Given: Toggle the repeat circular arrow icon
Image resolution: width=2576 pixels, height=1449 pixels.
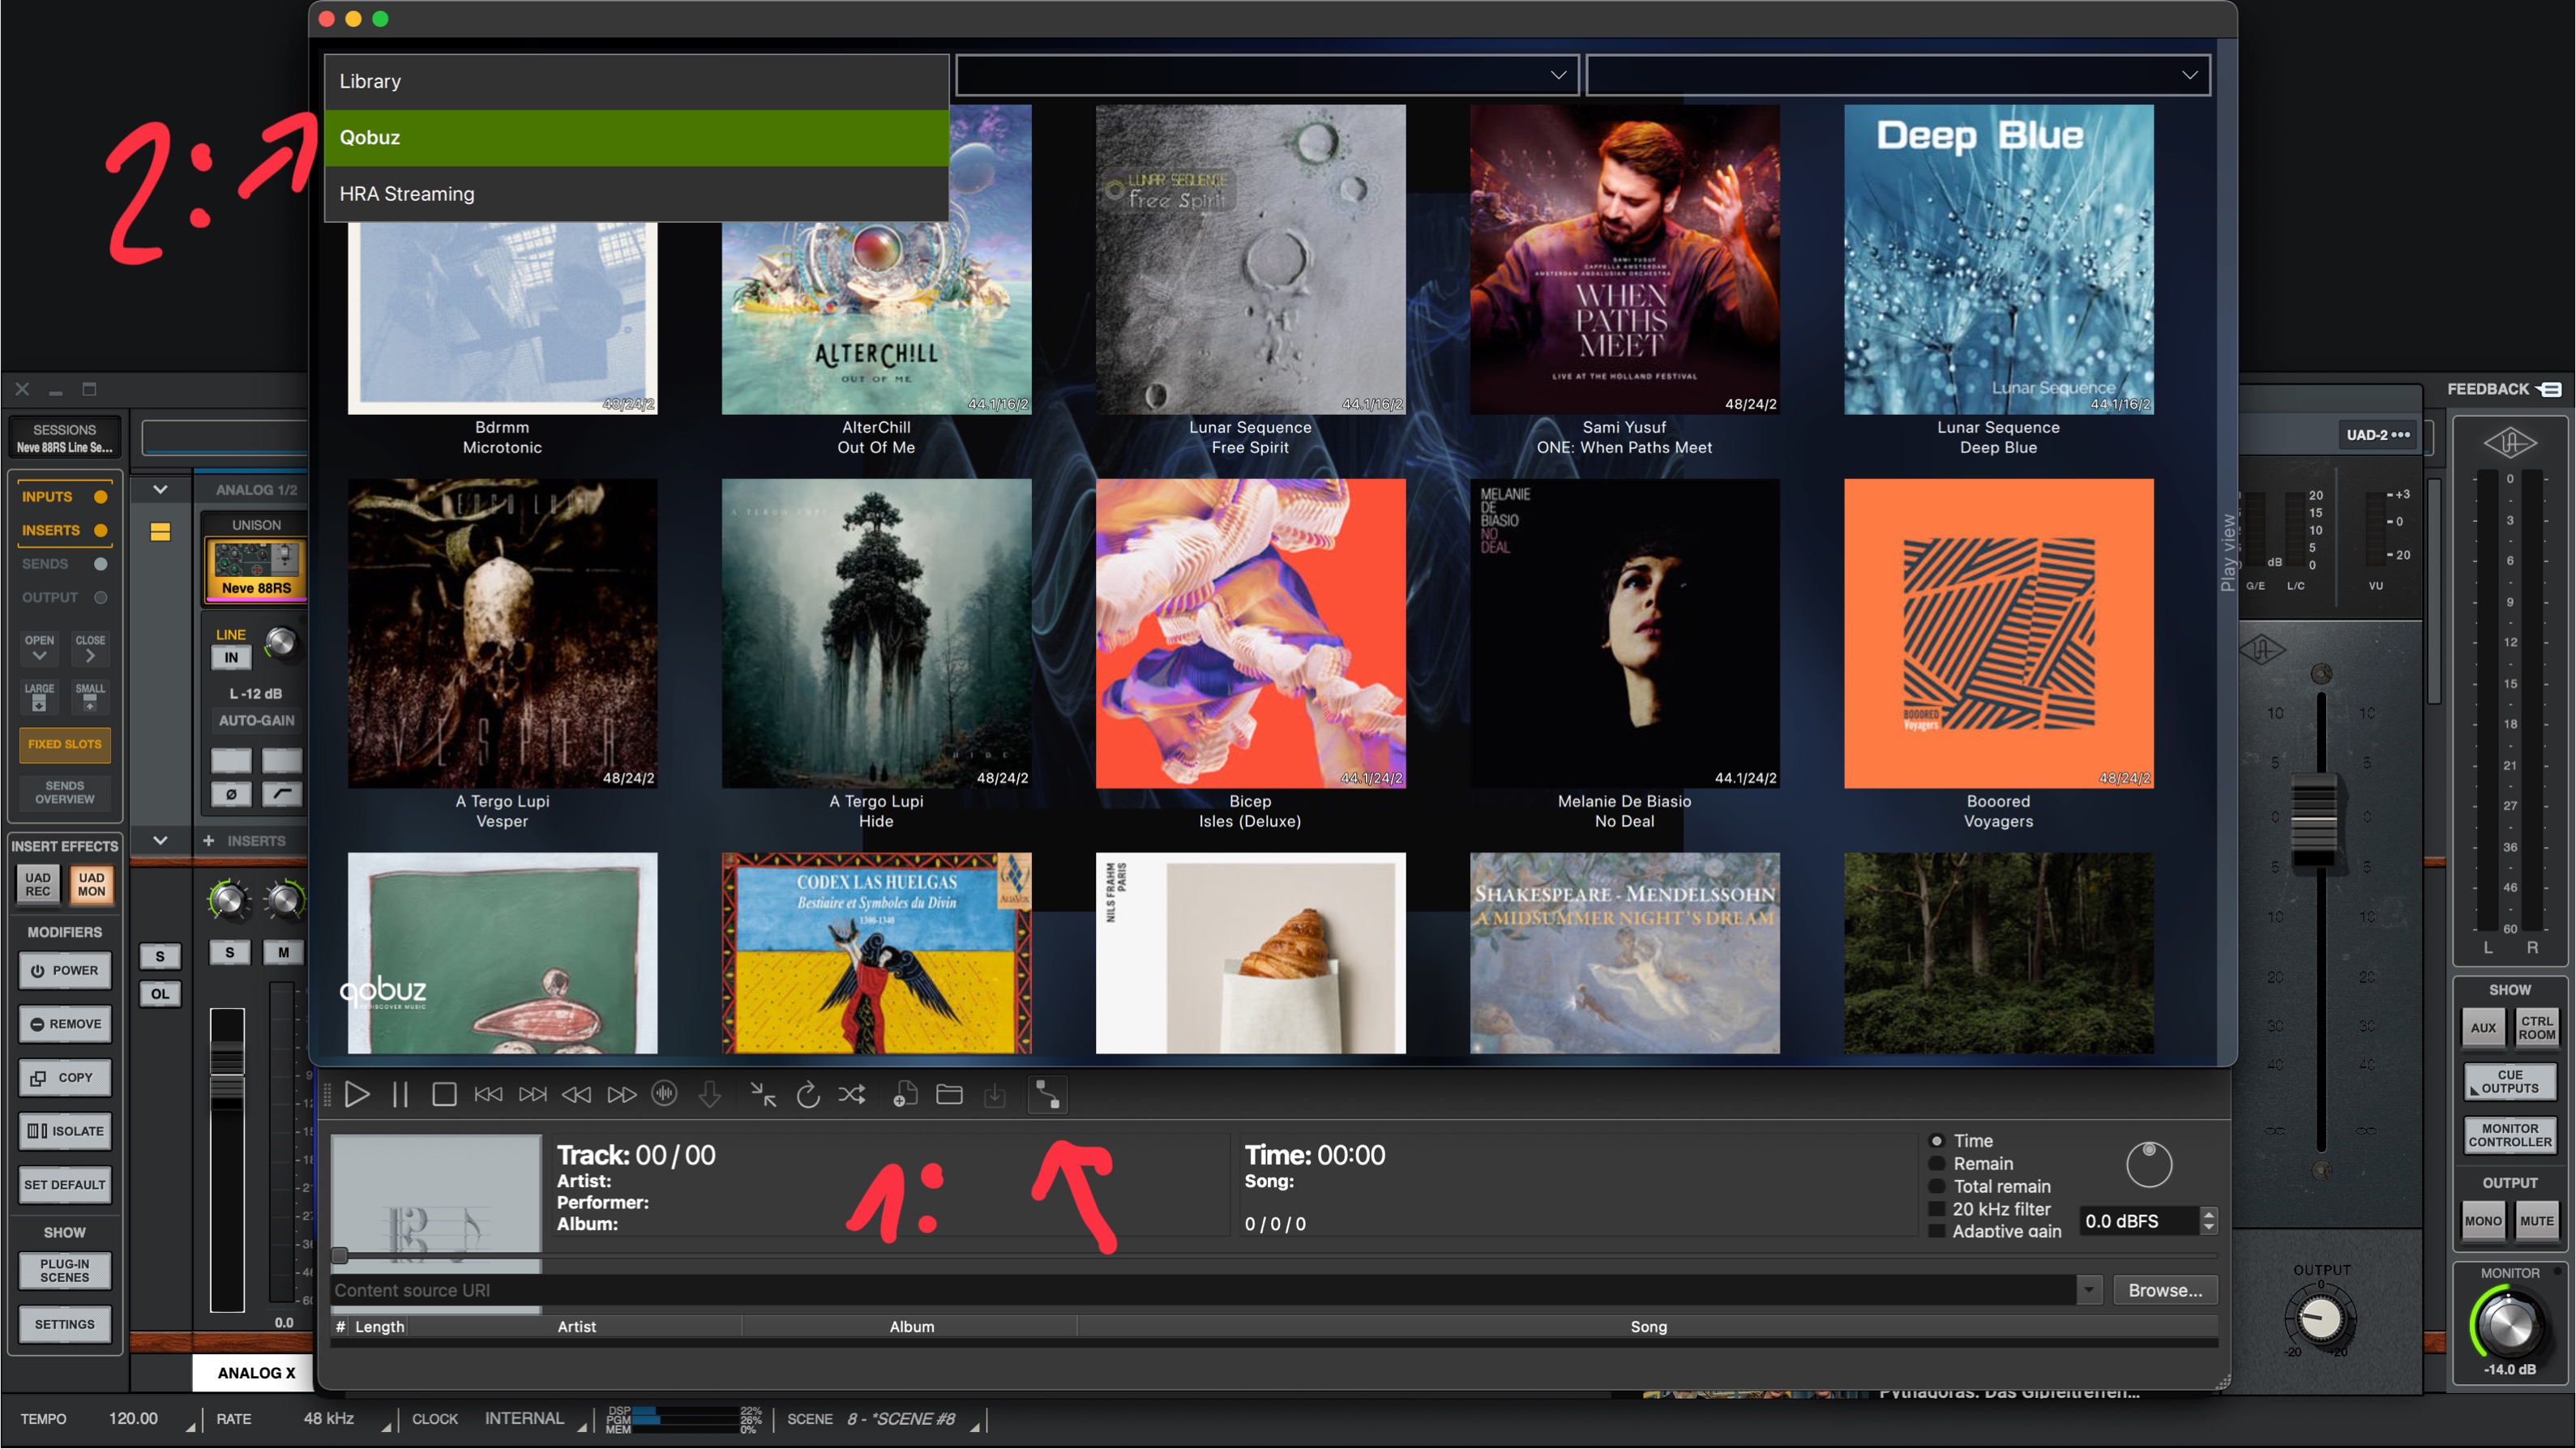Looking at the screenshot, I should pyautogui.click(x=808, y=1095).
